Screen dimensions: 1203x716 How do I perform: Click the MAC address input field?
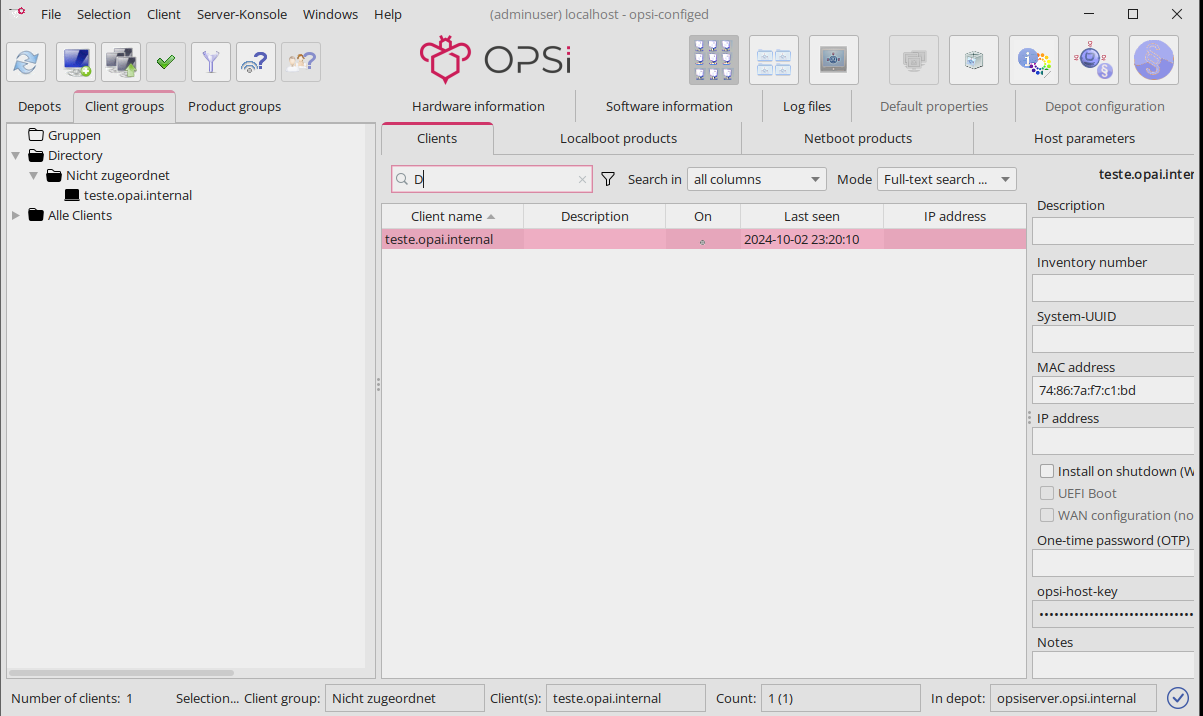pyautogui.click(x=1114, y=390)
